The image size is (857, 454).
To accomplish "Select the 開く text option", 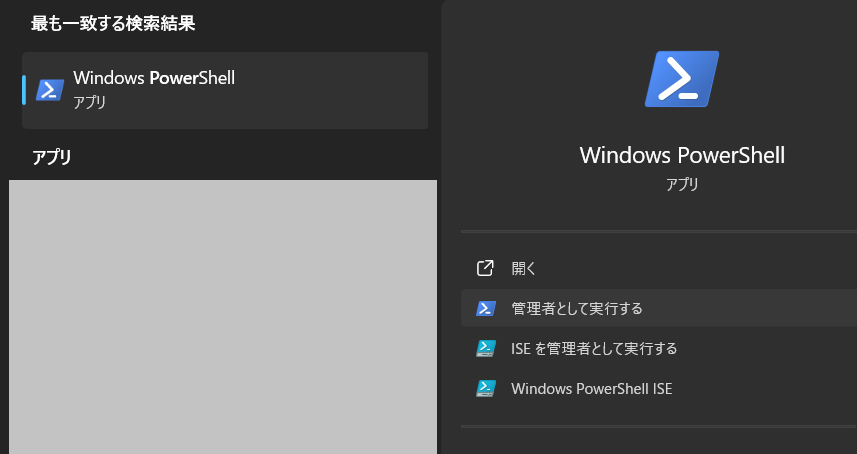I will [524, 268].
